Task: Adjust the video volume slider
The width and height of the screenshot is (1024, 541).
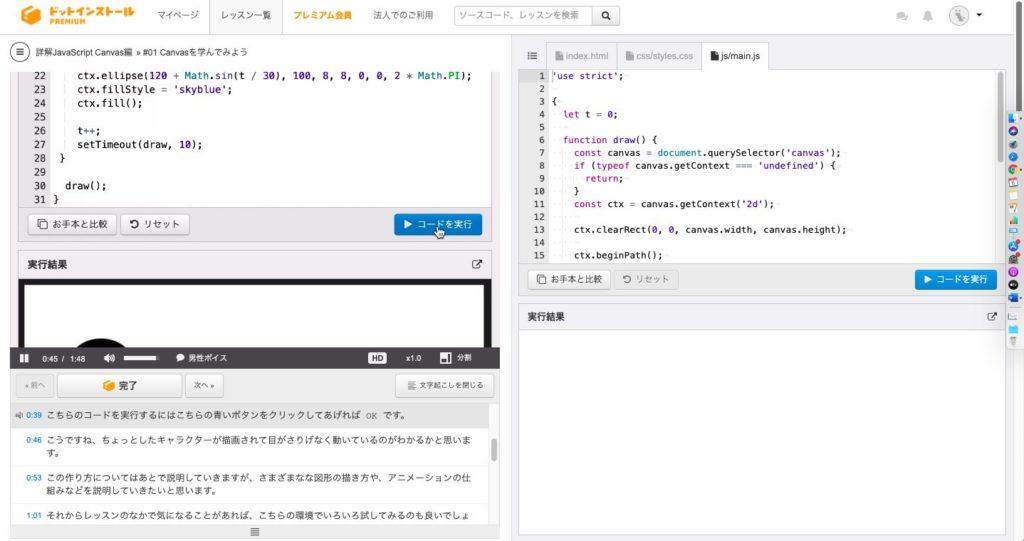Action: point(141,358)
